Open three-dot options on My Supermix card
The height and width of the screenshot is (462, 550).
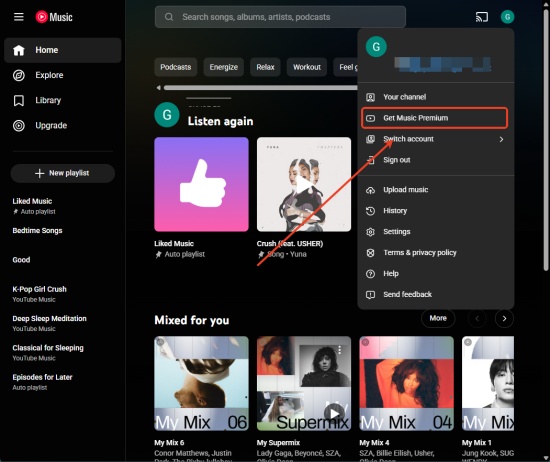coord(340,349)
